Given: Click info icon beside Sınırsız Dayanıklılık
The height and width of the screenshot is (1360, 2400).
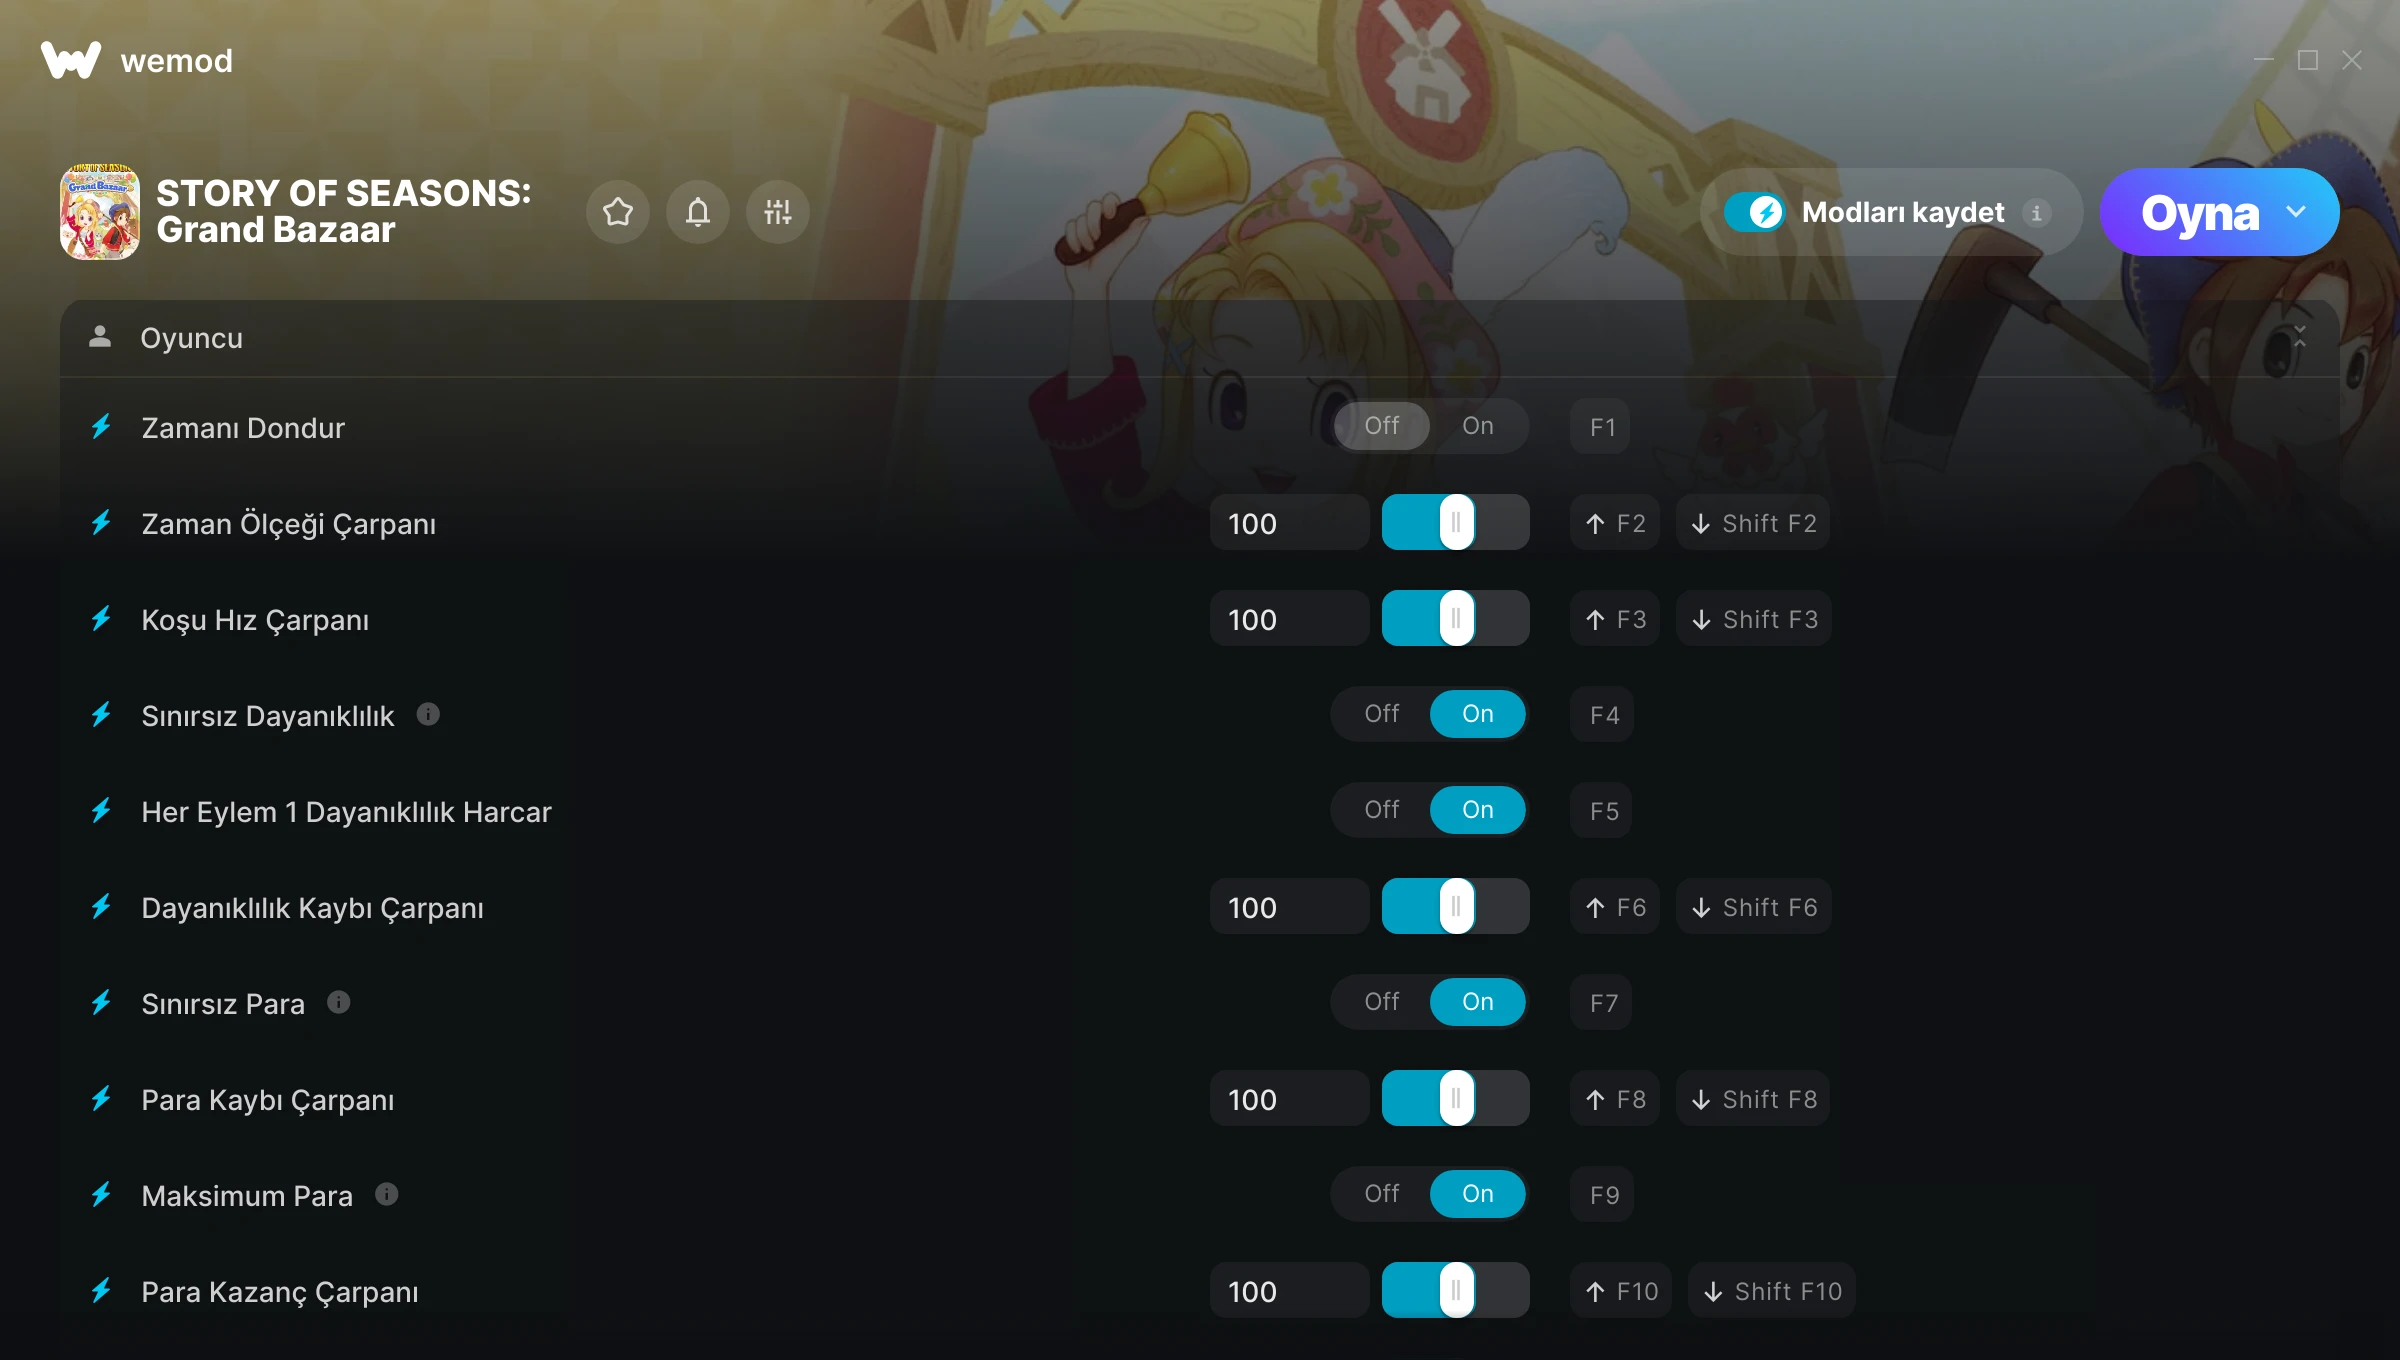Looking at the screenshot, I should 428,714.
